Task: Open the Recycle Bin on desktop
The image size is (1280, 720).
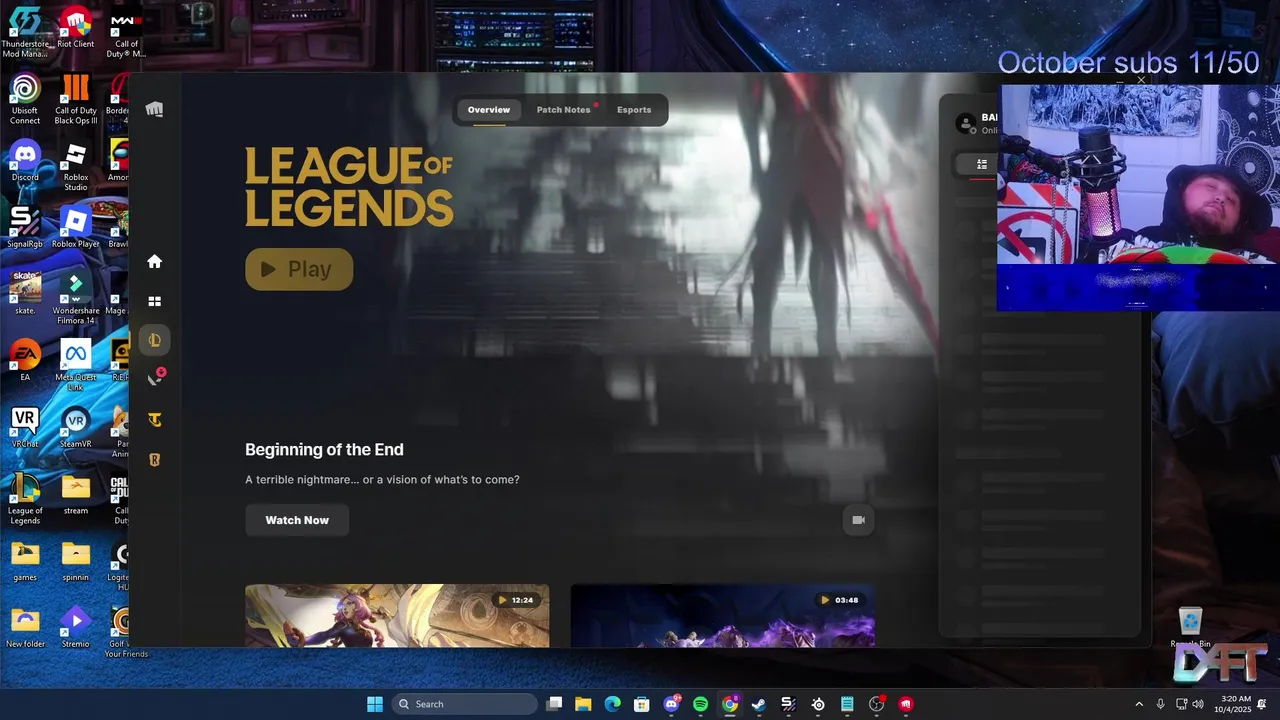Action: coord(1190,627)
